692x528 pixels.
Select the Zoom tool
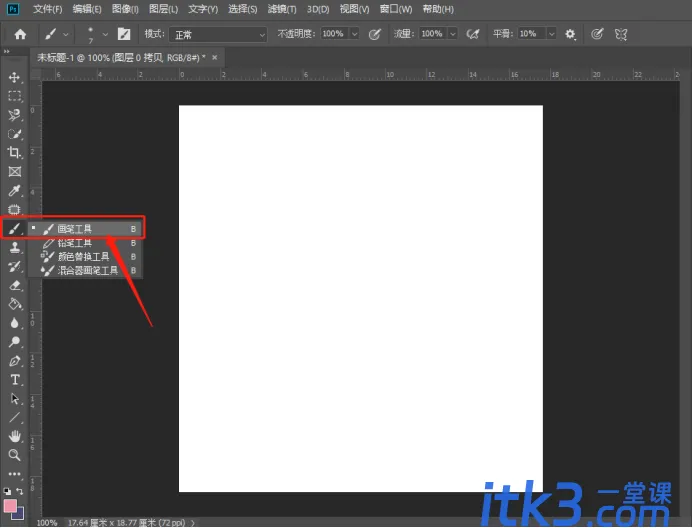(14, 455)
